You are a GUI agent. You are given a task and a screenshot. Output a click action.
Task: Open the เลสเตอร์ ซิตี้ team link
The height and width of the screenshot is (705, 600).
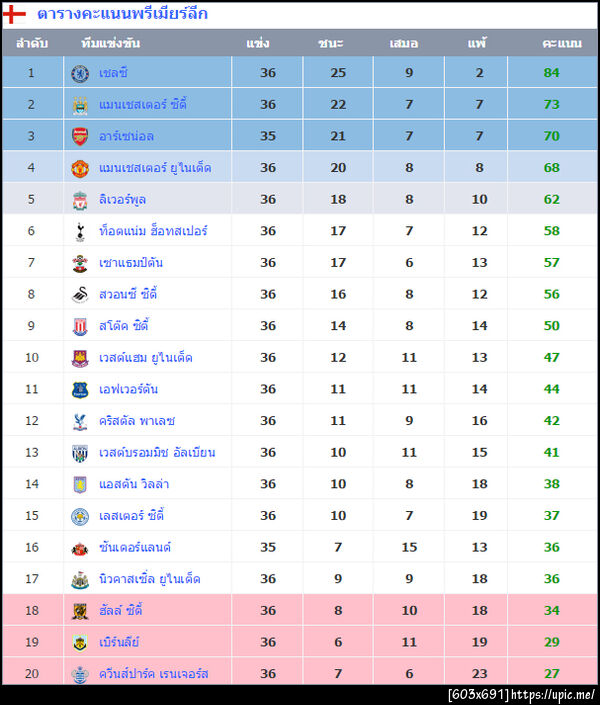131,516
